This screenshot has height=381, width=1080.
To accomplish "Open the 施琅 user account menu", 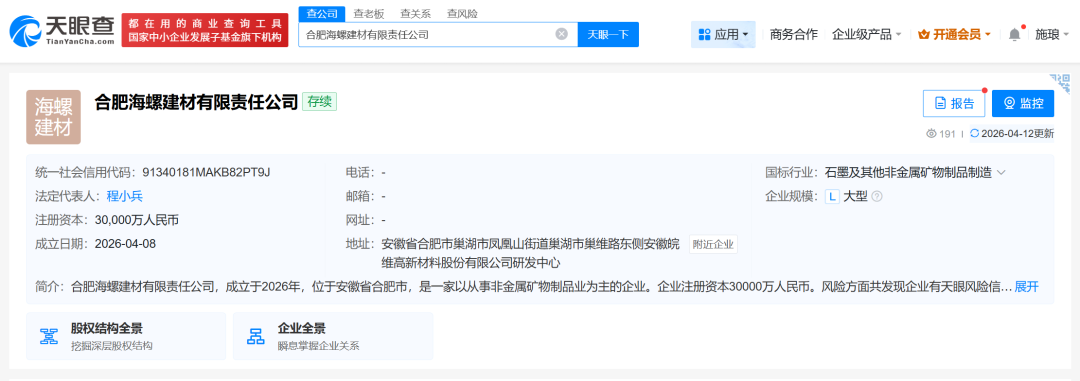I will (x=1052, y=34).
